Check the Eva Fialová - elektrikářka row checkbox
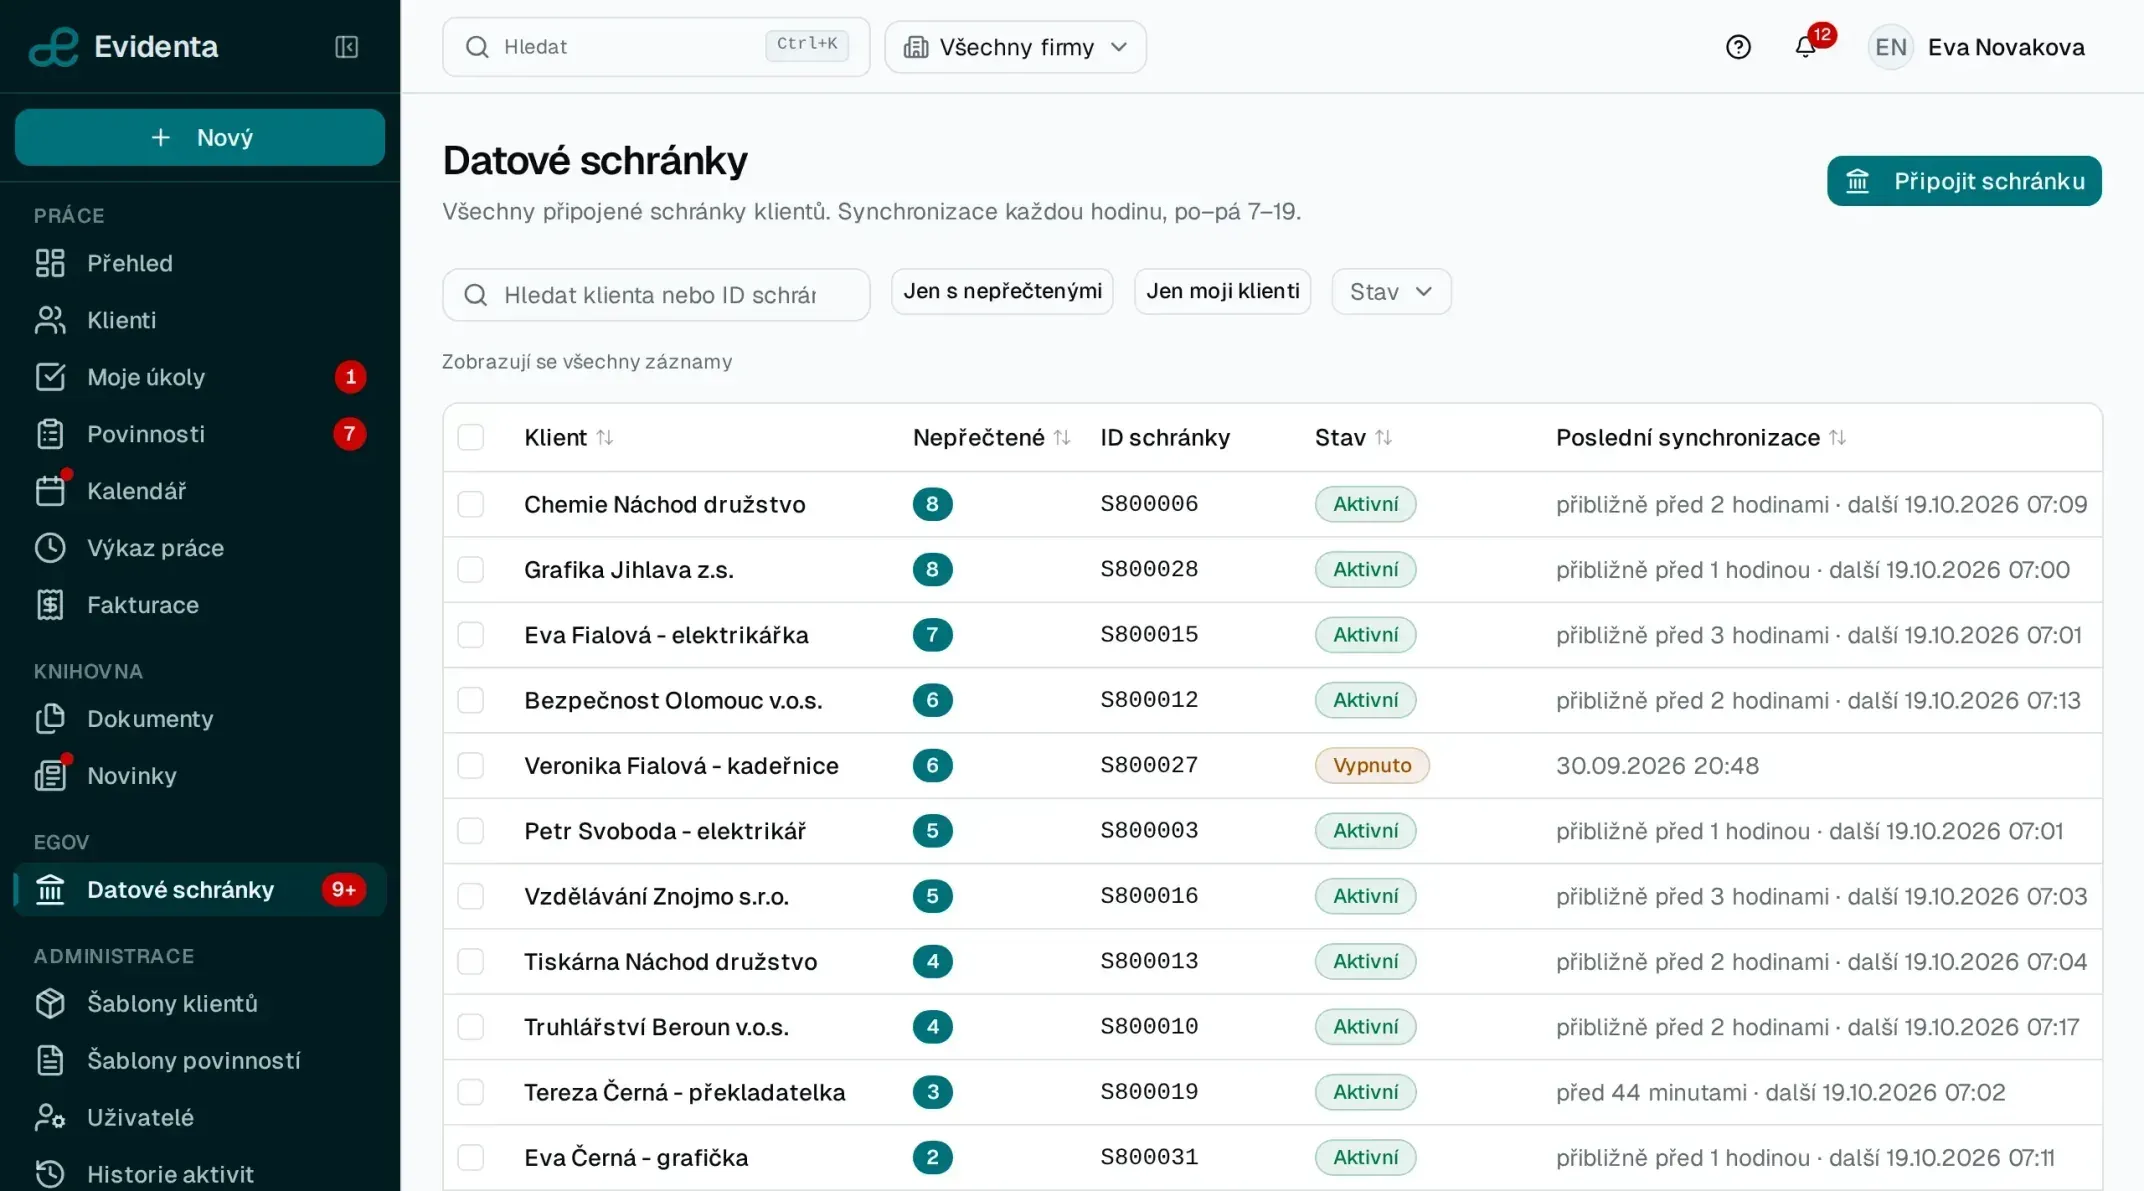2144x1191 pixels. coord(470,635)
